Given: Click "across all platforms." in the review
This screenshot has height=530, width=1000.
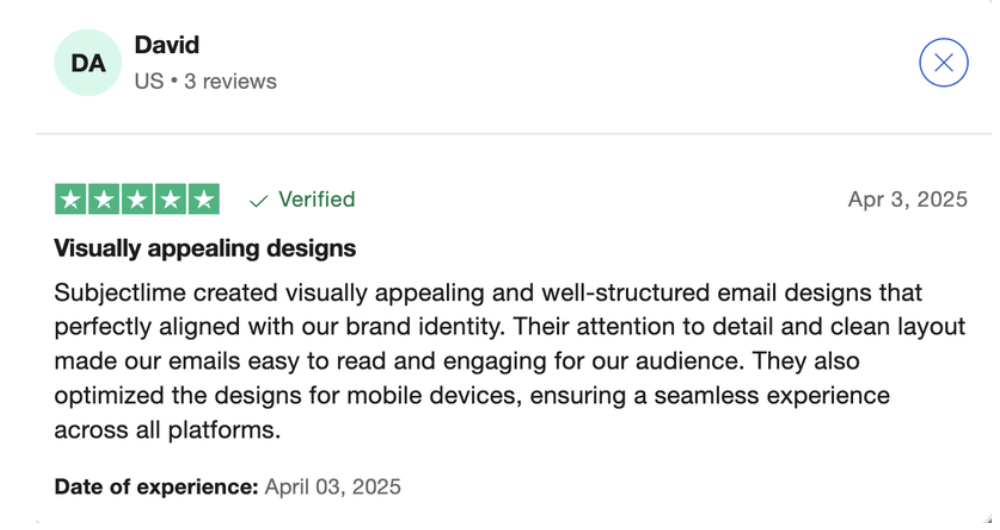Looking at the screenshot, I should click(x=168, y=430).
